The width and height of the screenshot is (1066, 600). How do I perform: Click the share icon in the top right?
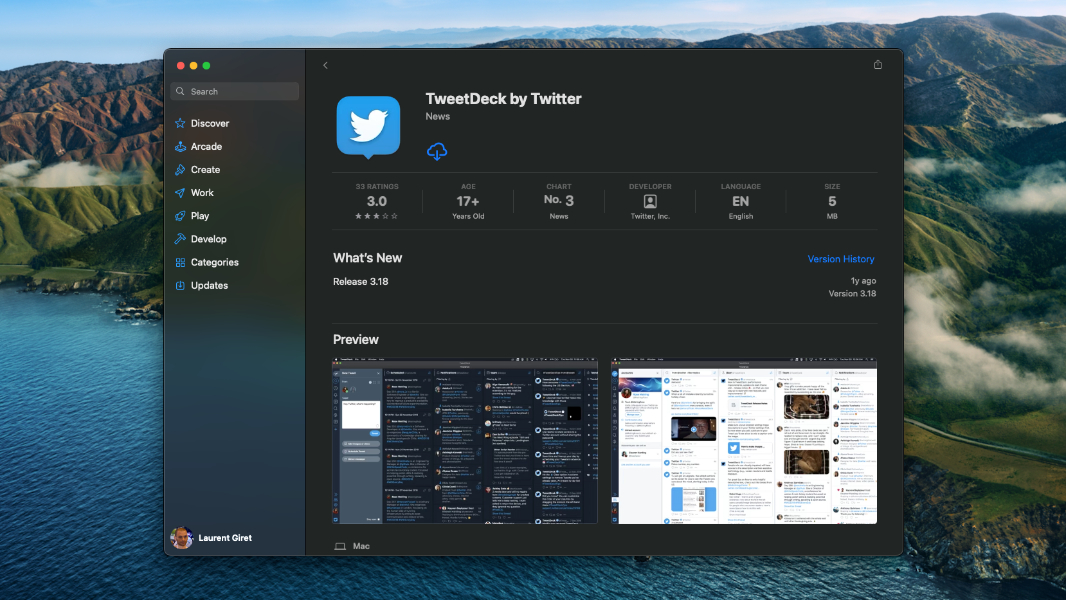[x=878, y=65]
